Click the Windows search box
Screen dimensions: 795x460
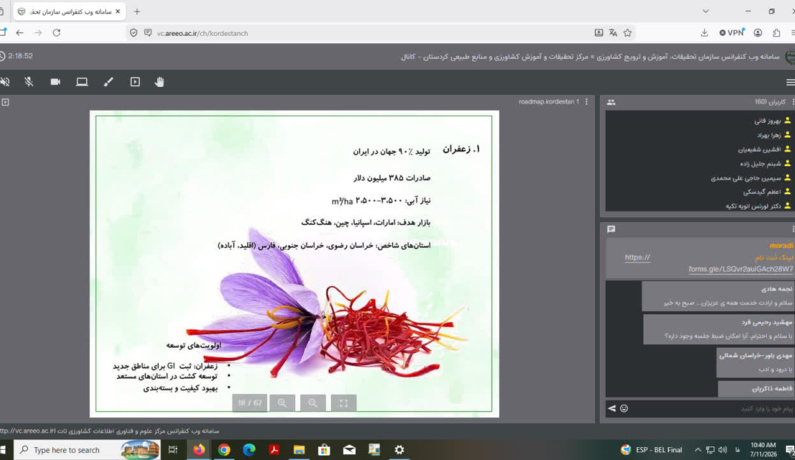click(x=87, y=450)
